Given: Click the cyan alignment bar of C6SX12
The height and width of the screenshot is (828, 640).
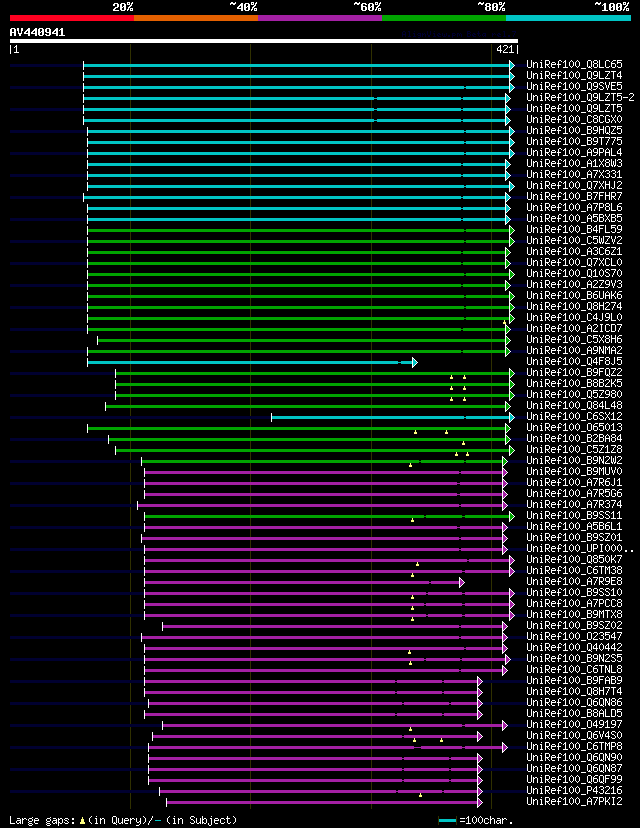Looking at the screenshot, I should (393, 417).
